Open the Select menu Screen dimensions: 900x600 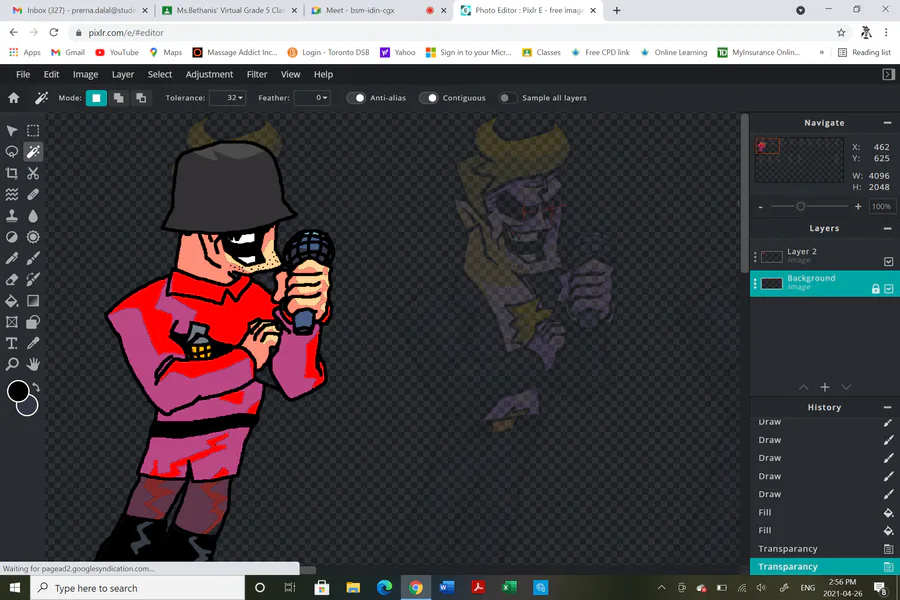[x=160, y=75]
